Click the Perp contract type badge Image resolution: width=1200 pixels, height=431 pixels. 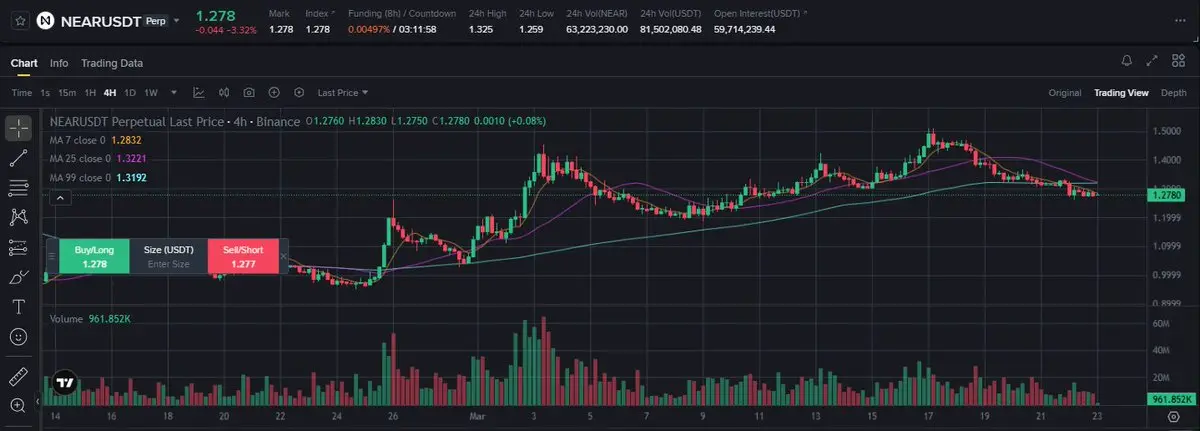(155, 21)
